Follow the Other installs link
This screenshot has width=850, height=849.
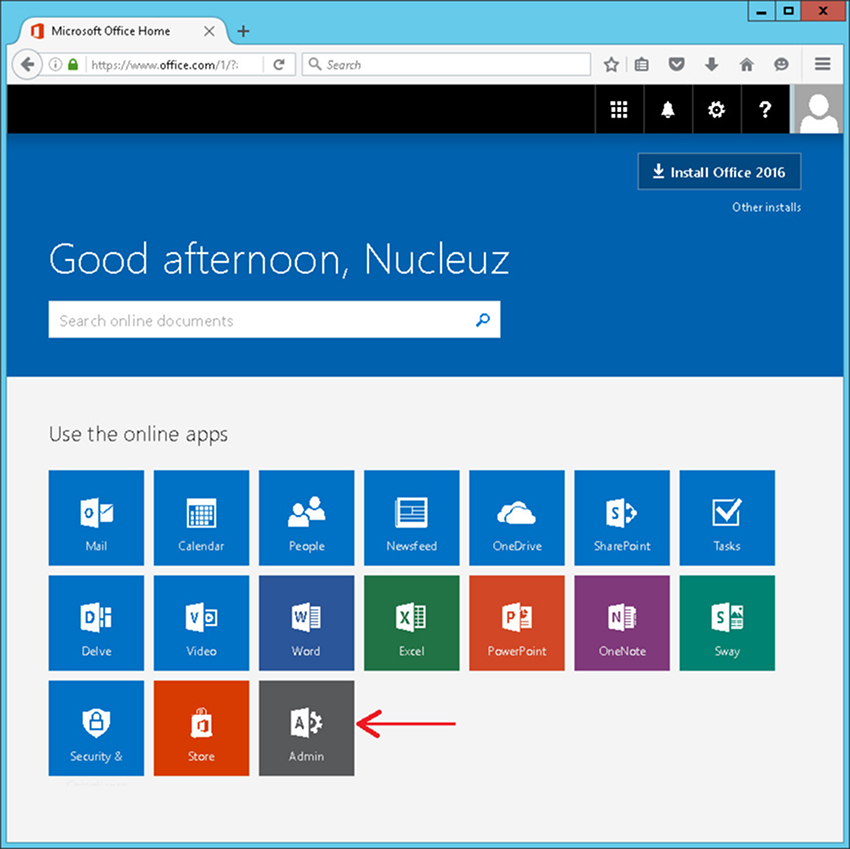(766, 207)
